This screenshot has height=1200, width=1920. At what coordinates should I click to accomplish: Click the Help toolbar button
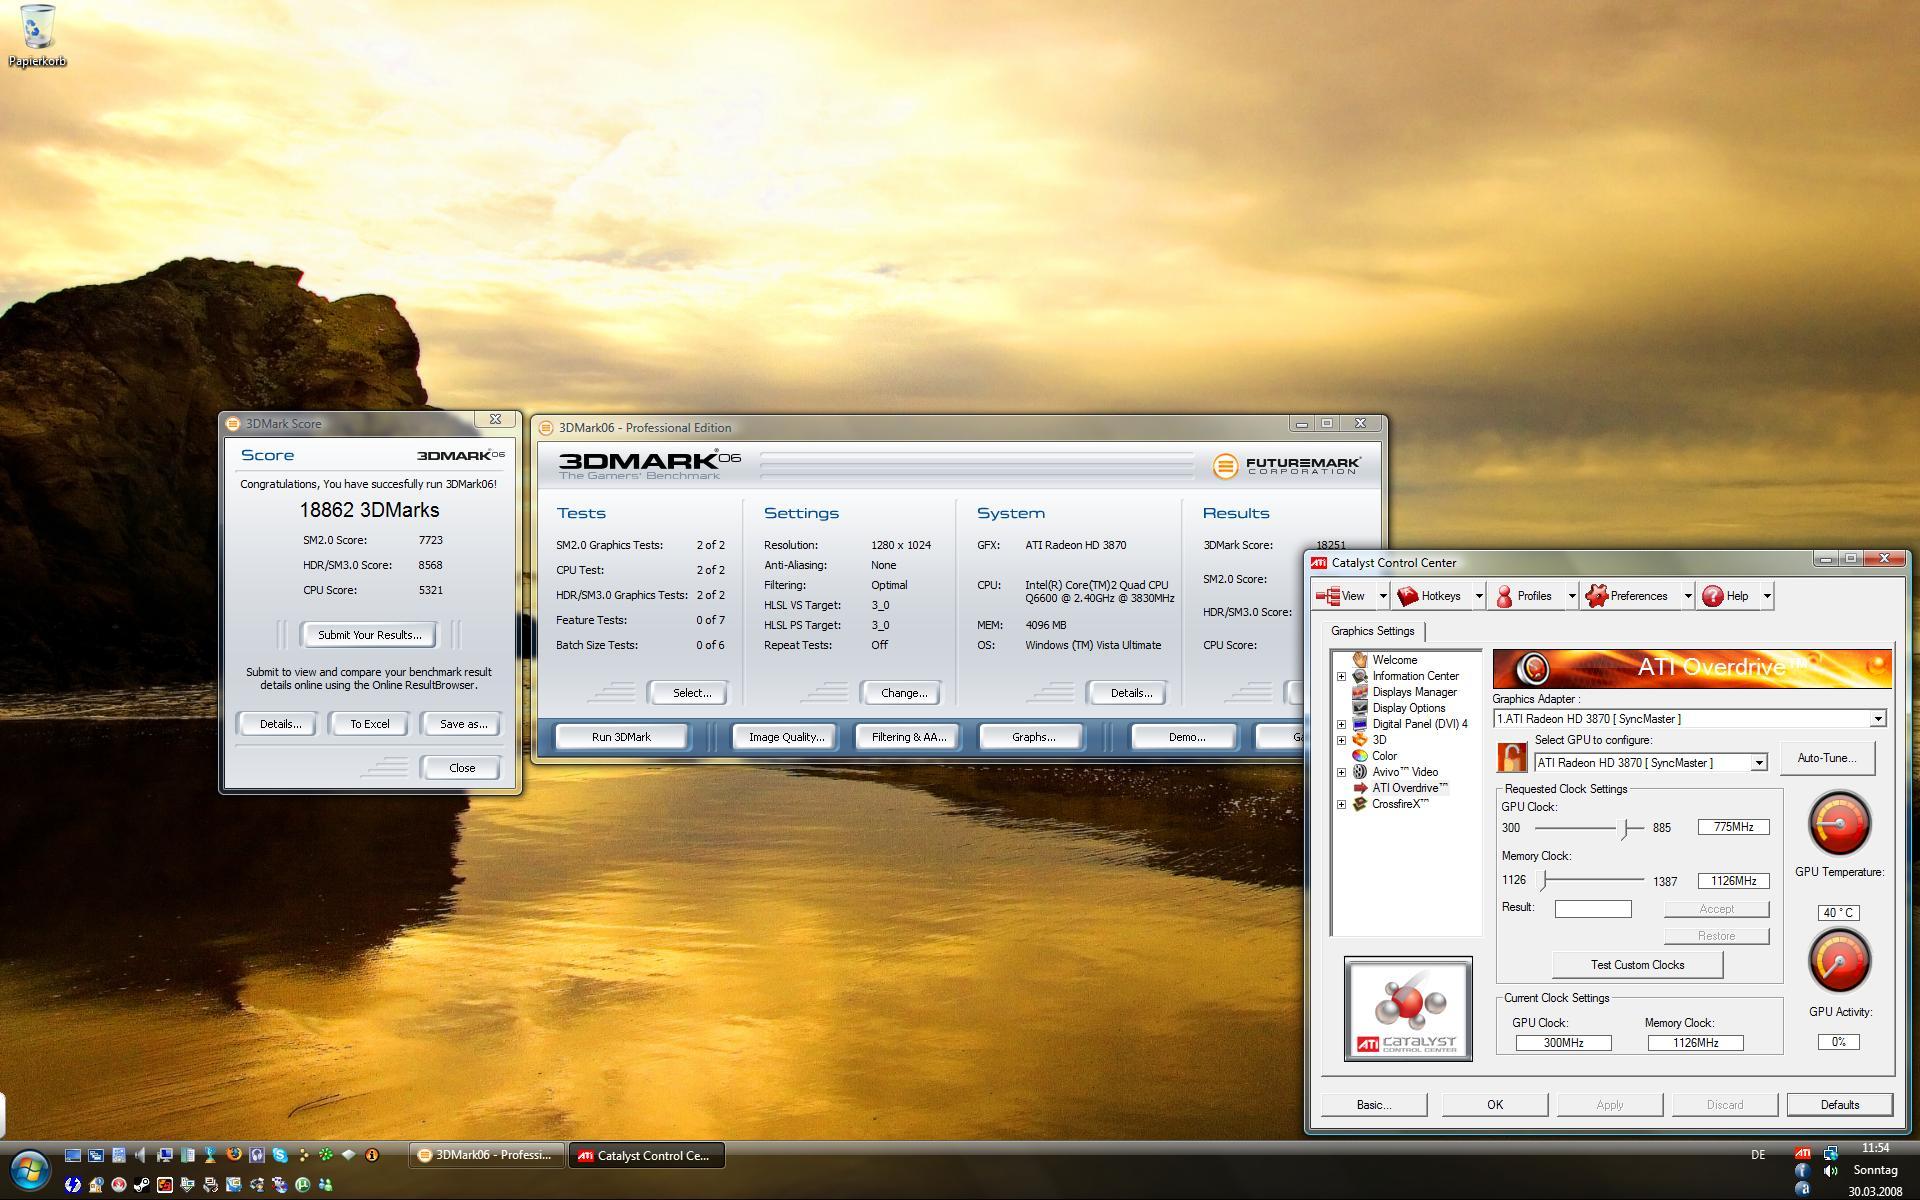(1728, 596)
